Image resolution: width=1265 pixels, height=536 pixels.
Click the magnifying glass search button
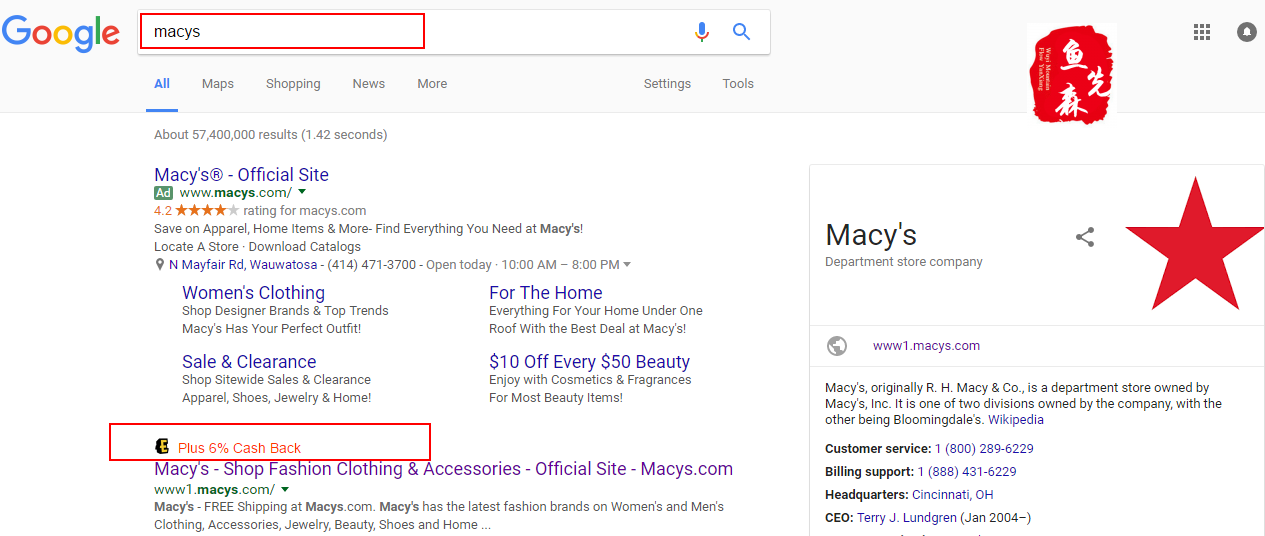(x=741, y=32)
